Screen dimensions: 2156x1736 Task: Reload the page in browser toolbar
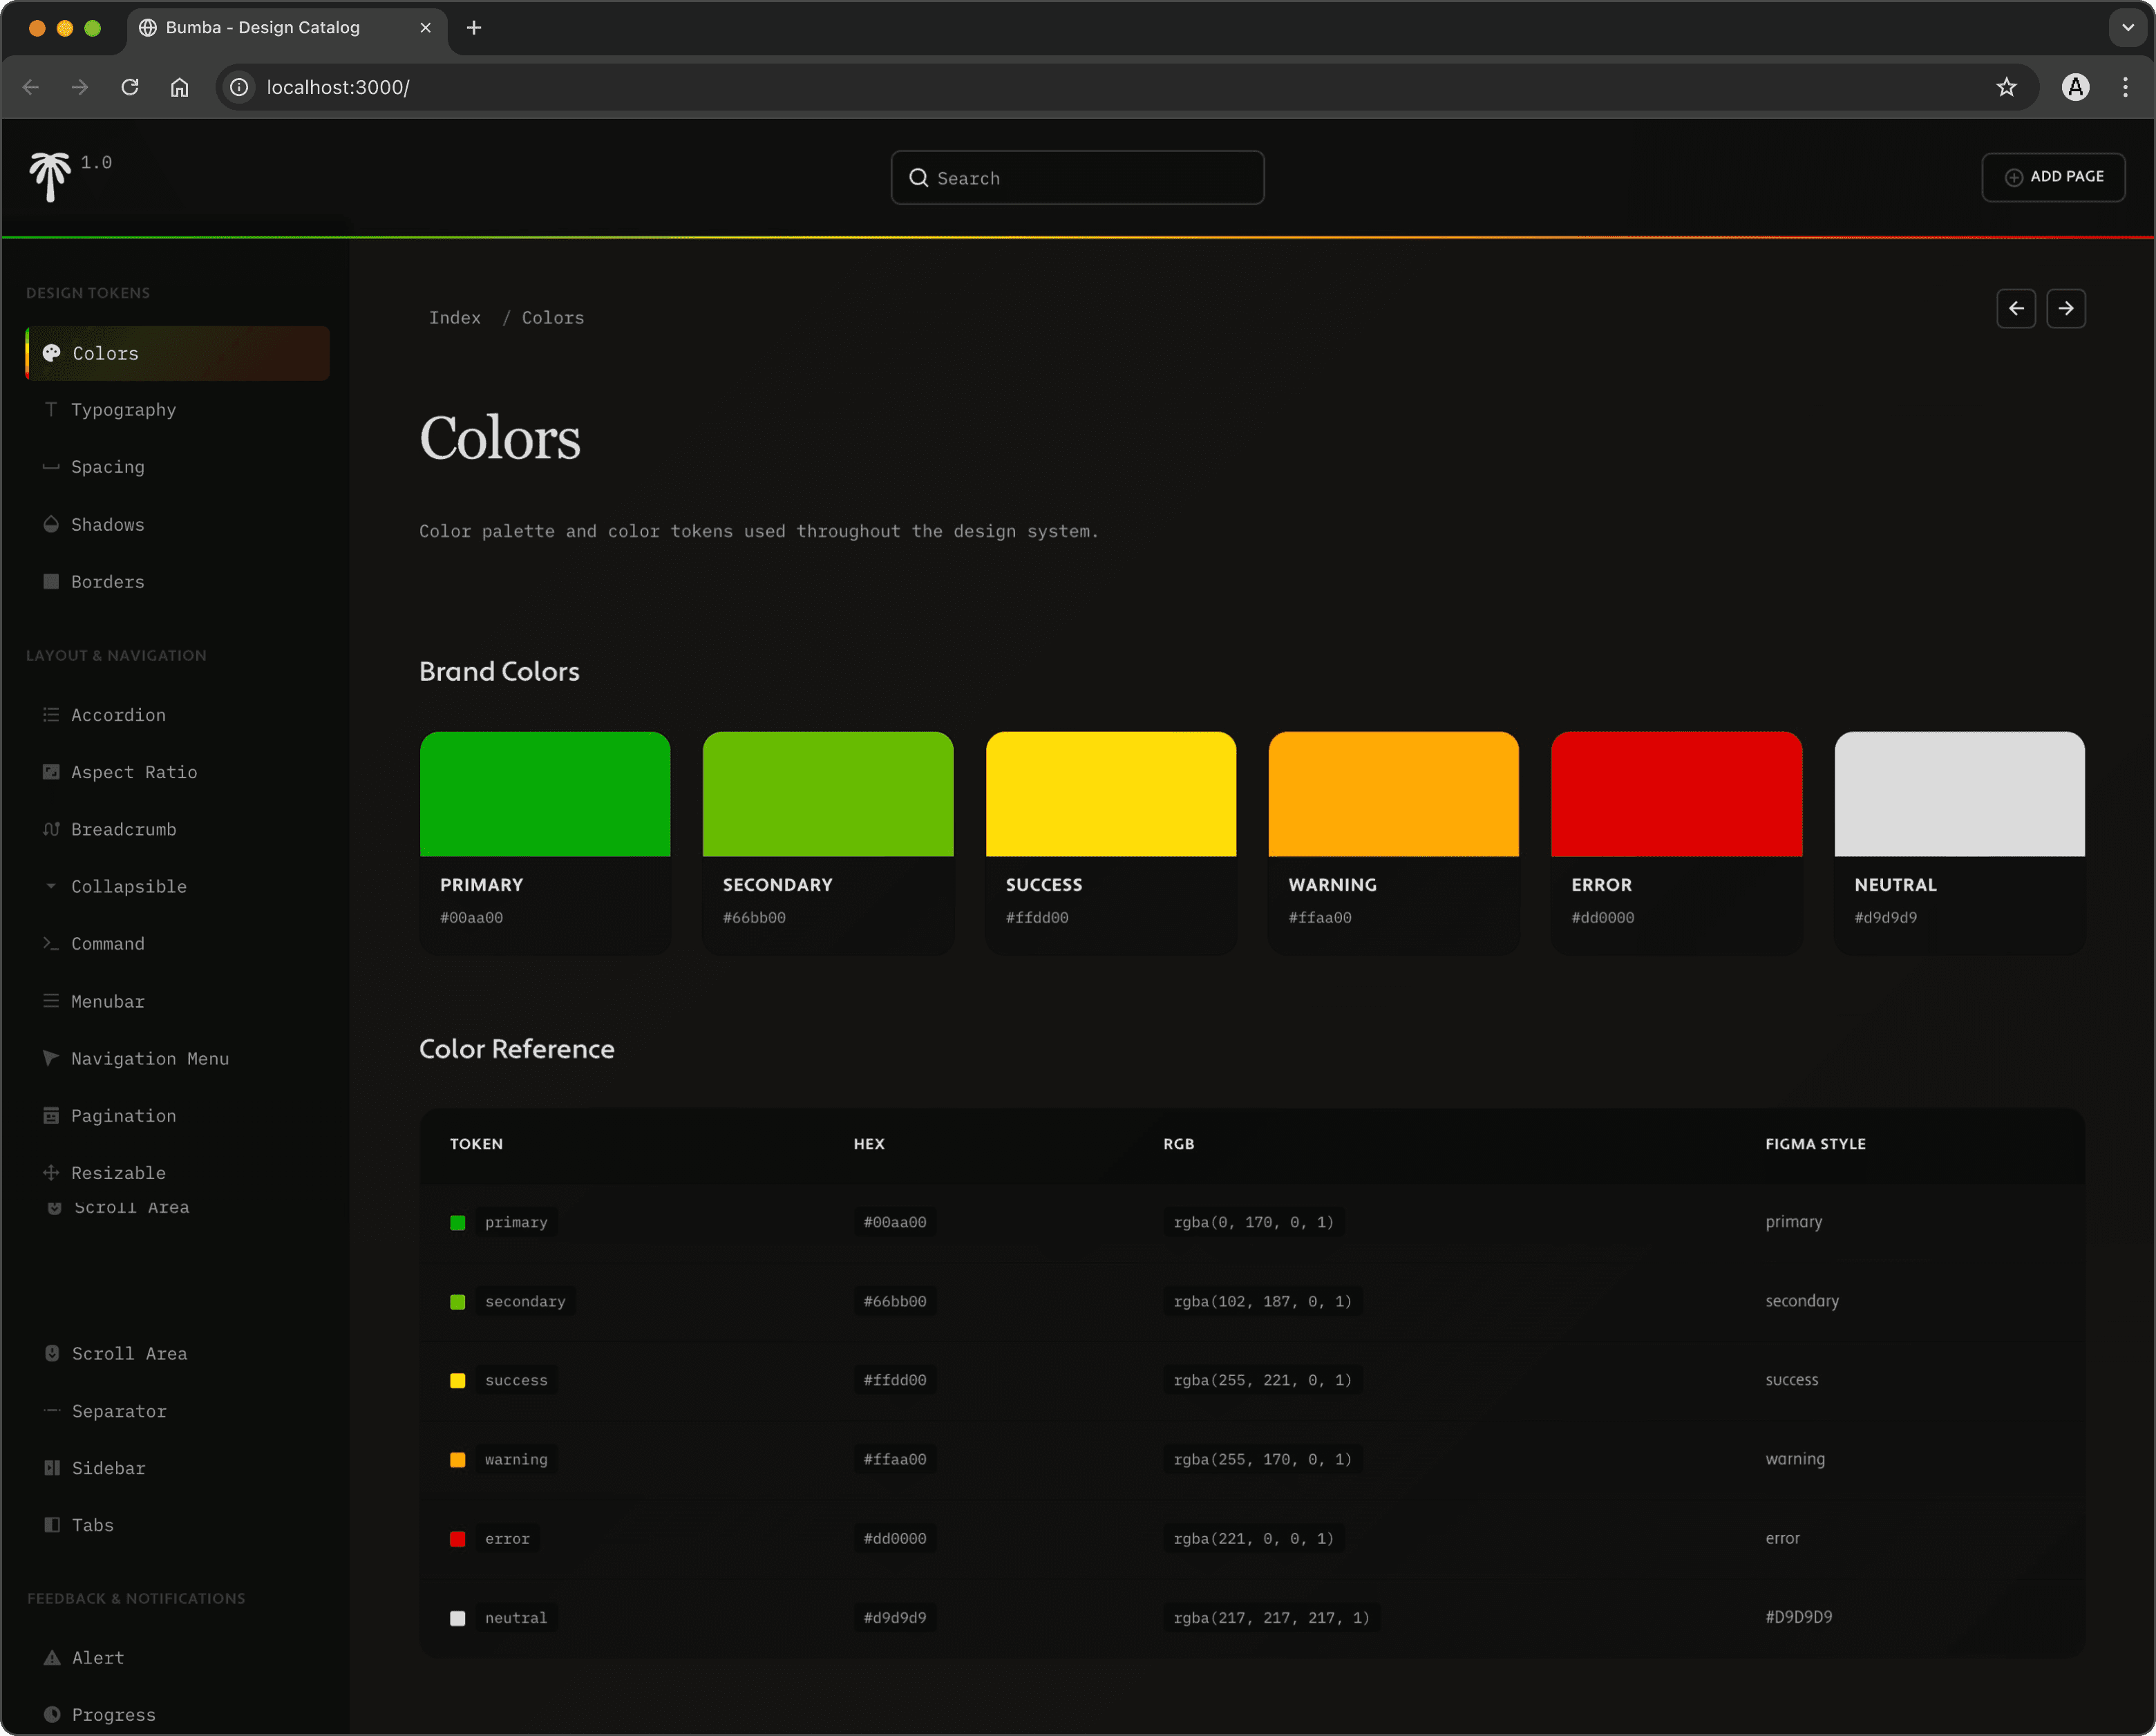point(130,87)
